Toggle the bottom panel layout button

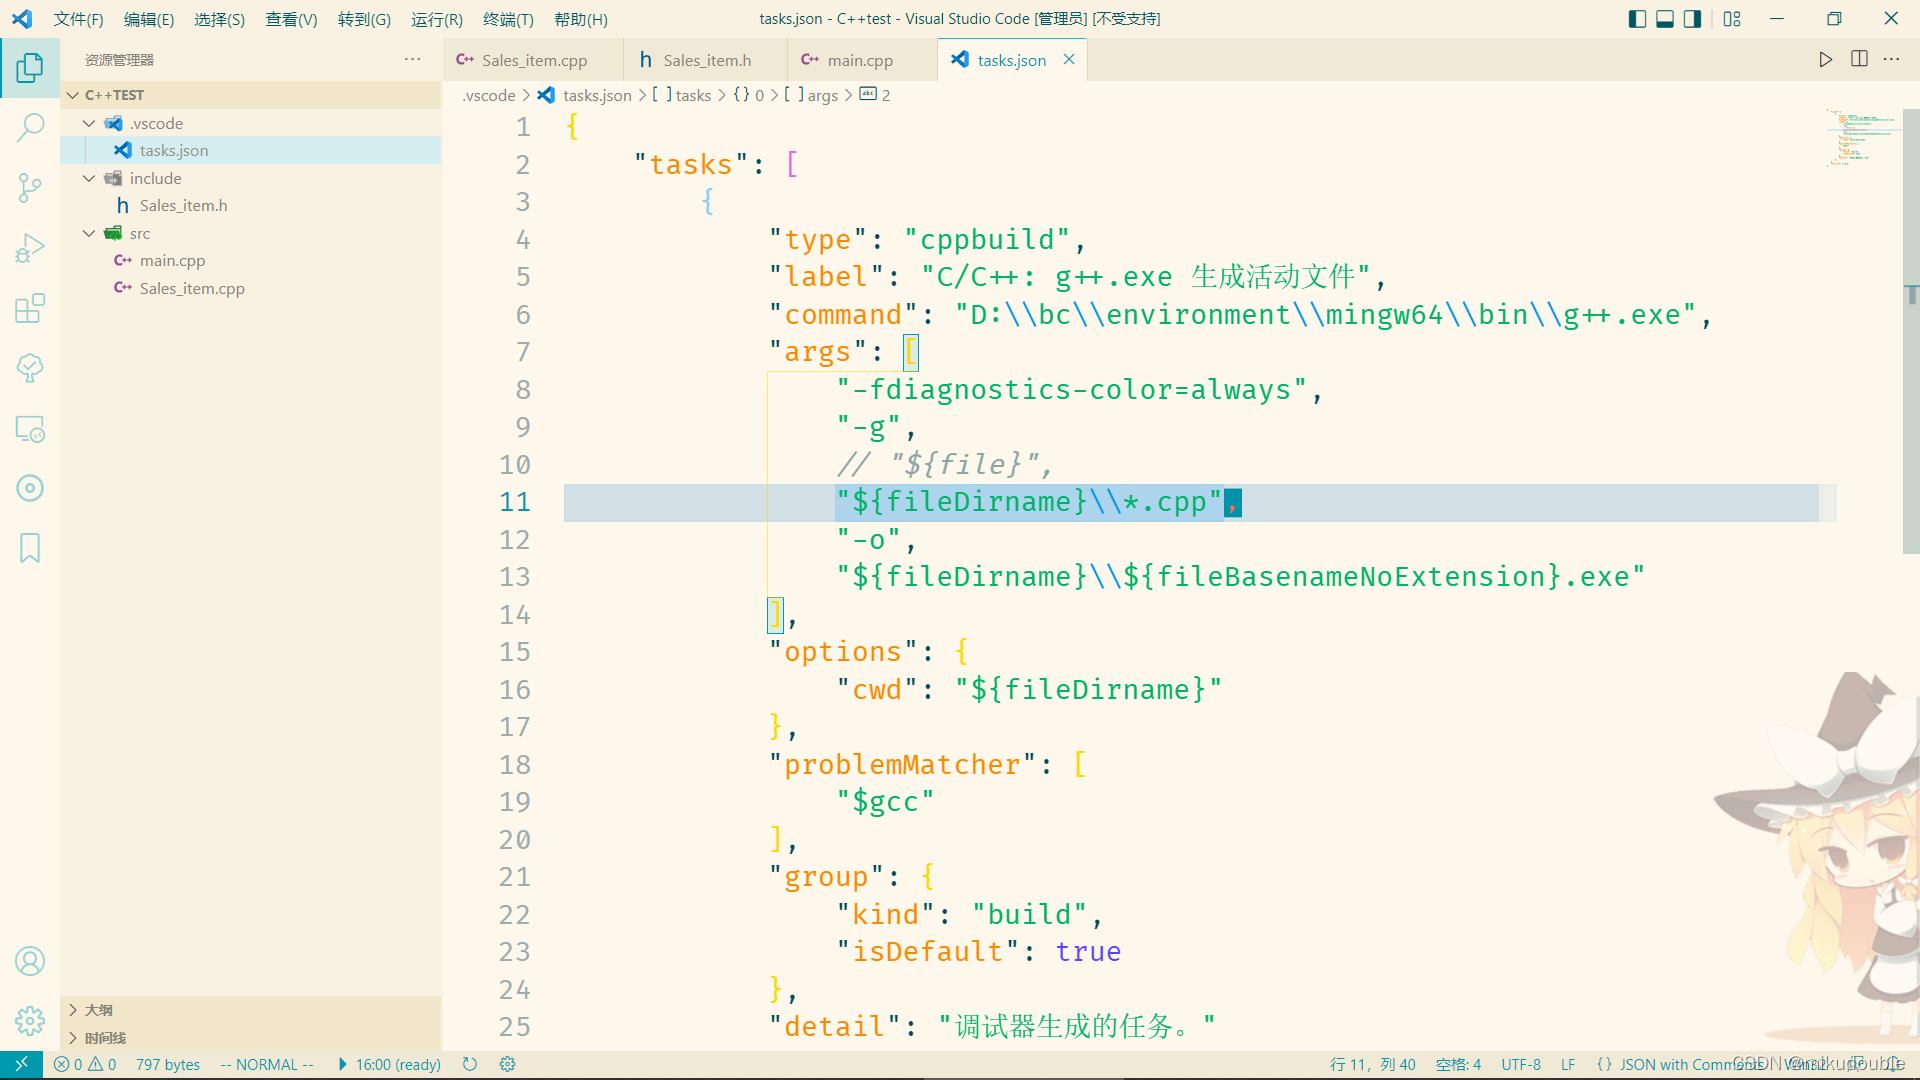pyautogui.click(x=1665, y=19)
